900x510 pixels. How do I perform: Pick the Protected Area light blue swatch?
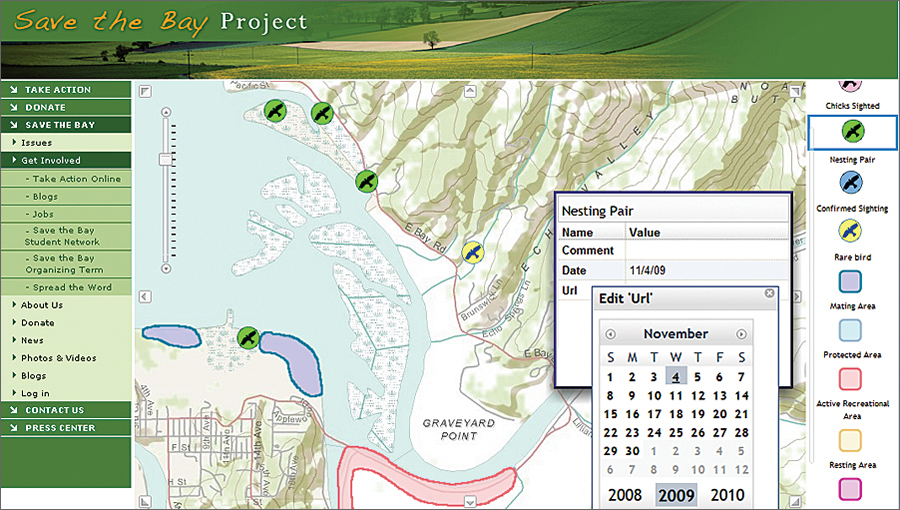tap(850, 330)
